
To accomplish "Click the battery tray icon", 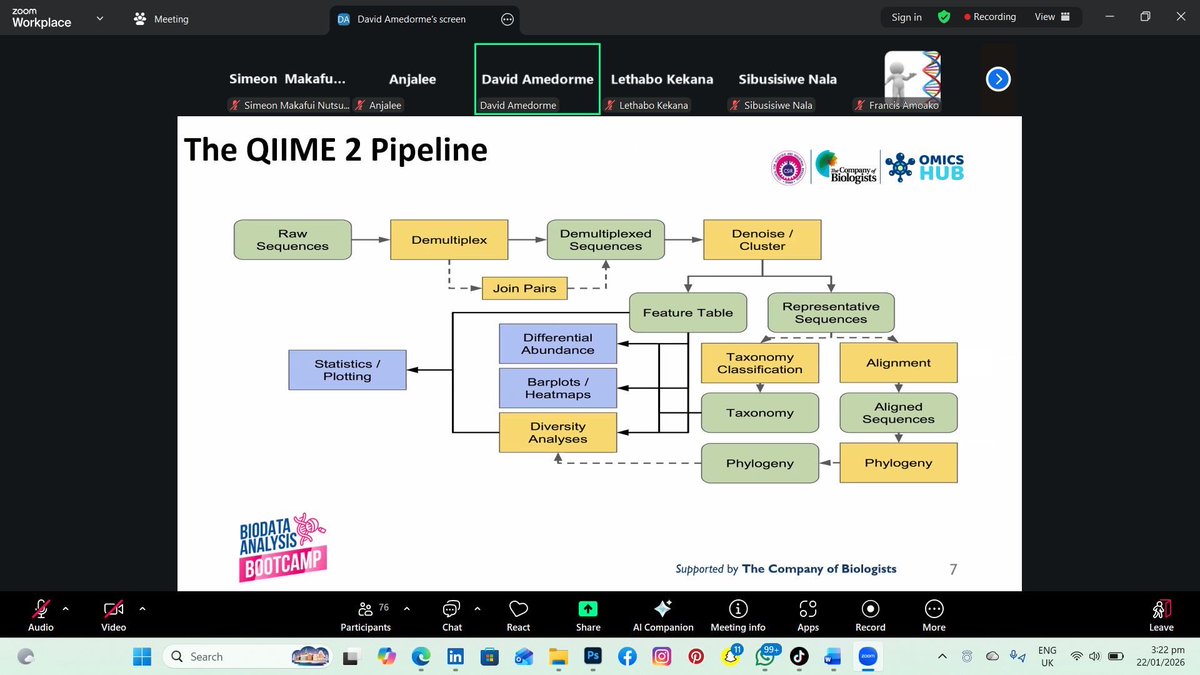I will 1116,656.
